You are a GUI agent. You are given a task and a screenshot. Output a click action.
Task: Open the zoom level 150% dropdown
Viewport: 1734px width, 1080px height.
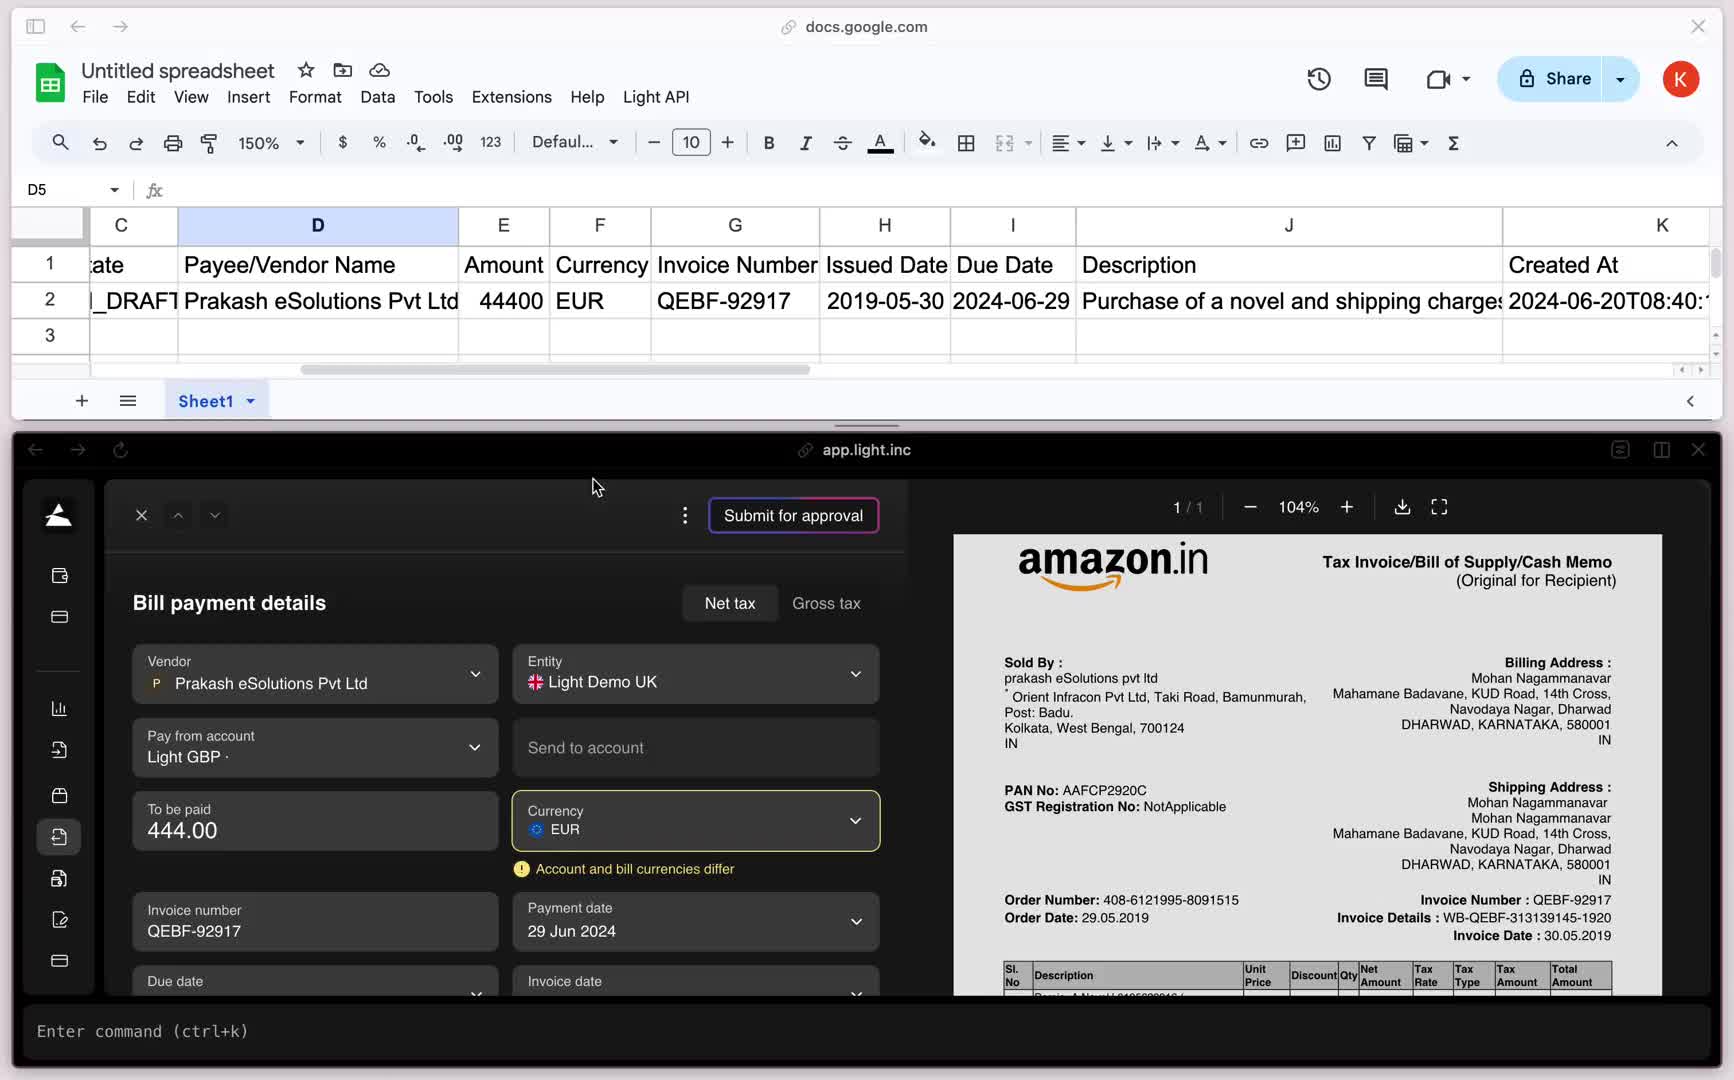pyautogui.click(x=271, y=143)
